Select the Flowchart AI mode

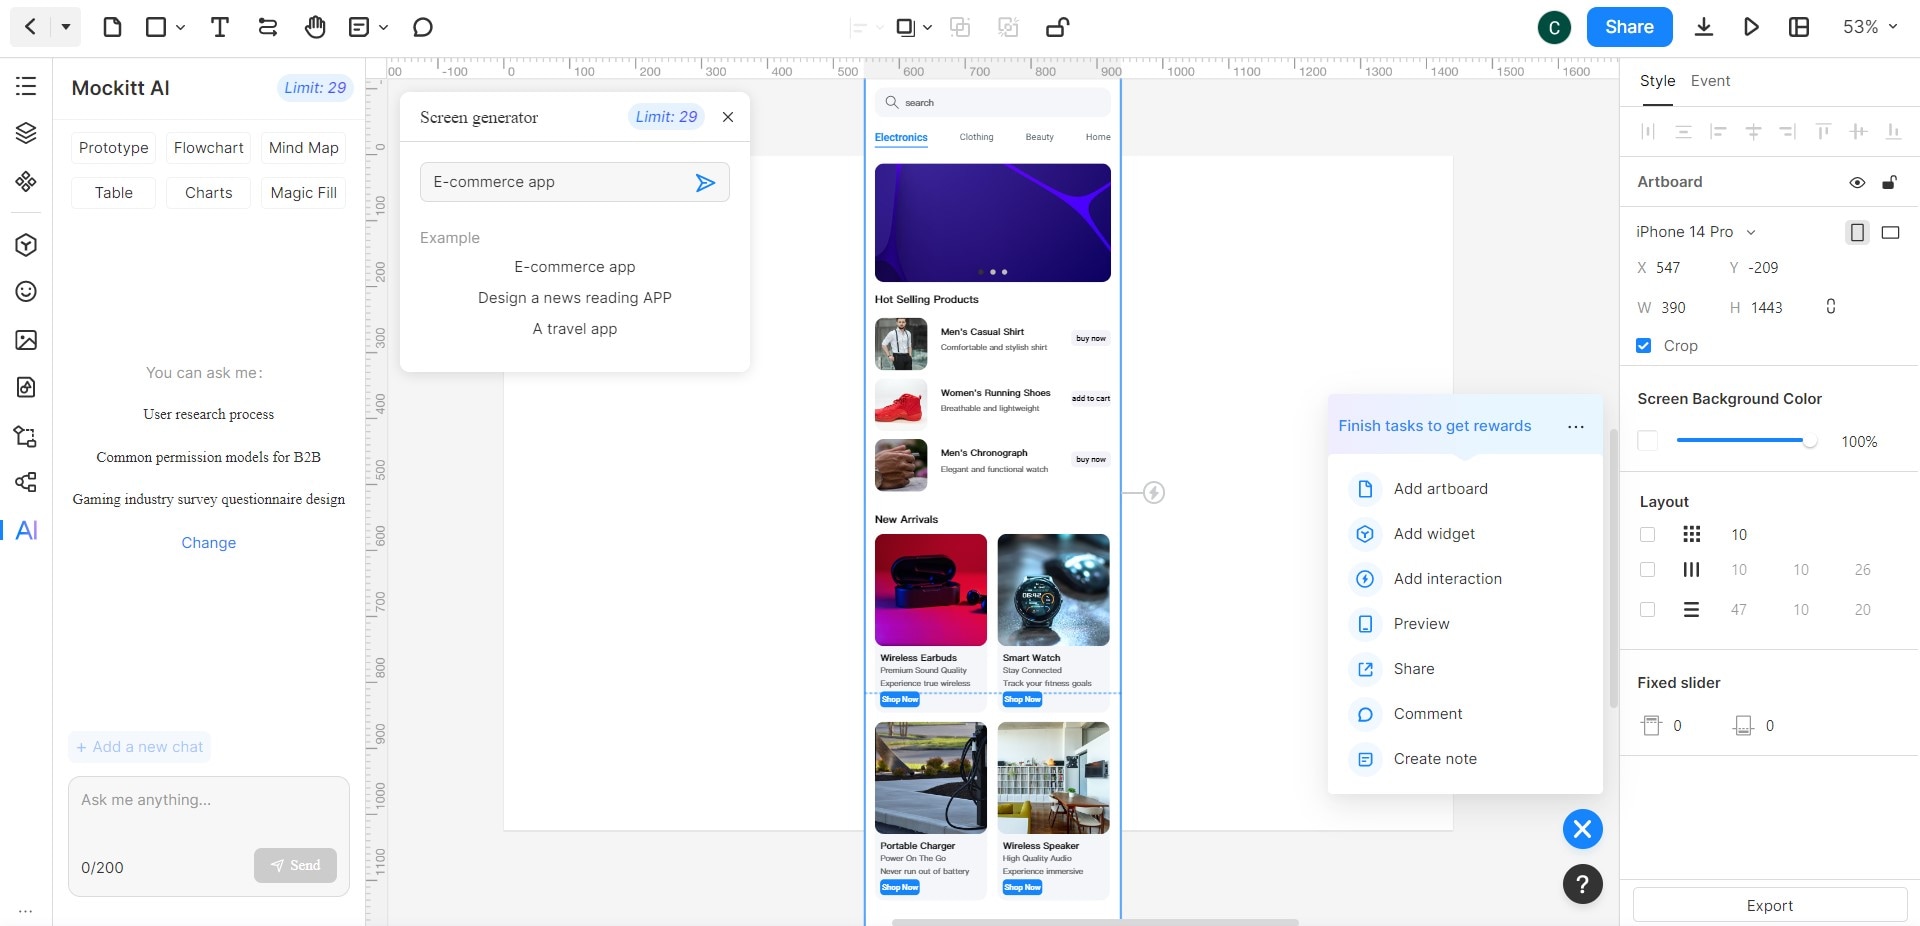208,148
